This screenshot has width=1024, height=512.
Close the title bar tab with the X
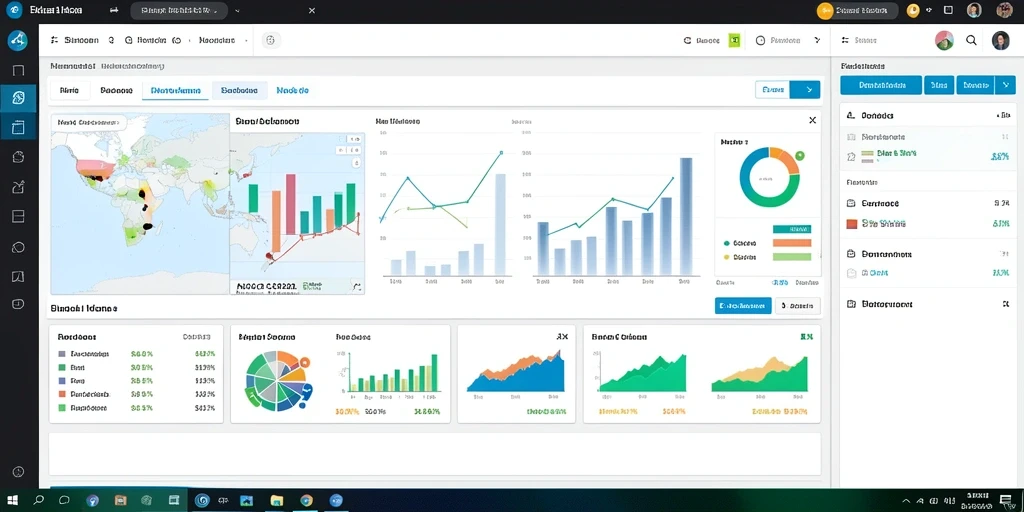tap(312, 10)
